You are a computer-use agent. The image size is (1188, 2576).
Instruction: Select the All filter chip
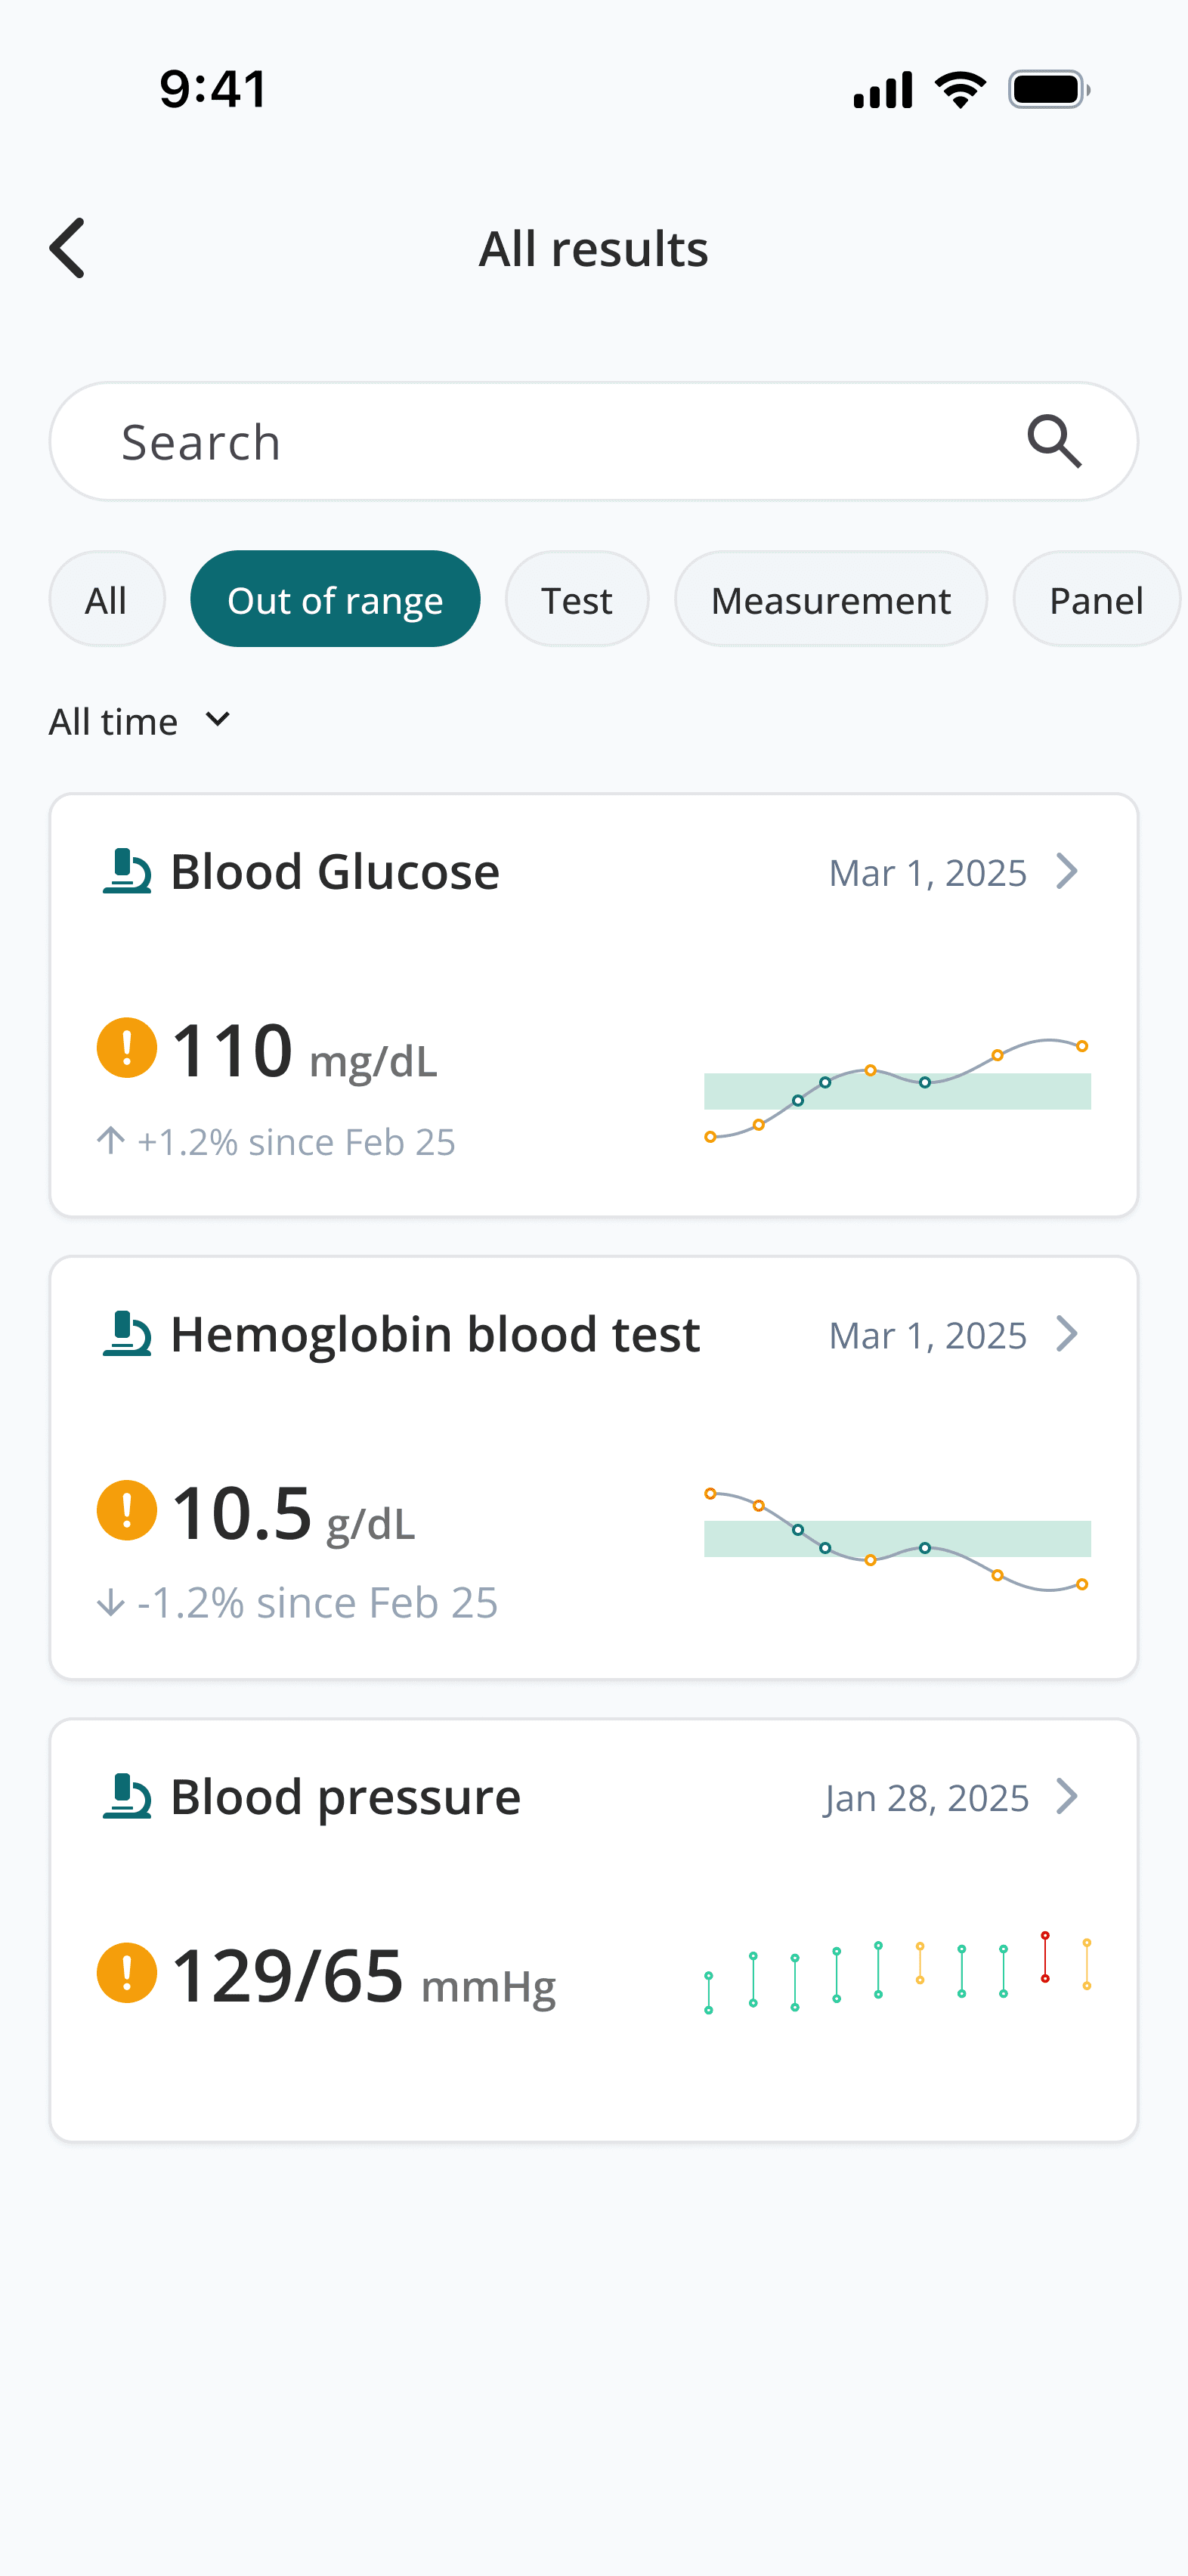(x=107, y=600)
